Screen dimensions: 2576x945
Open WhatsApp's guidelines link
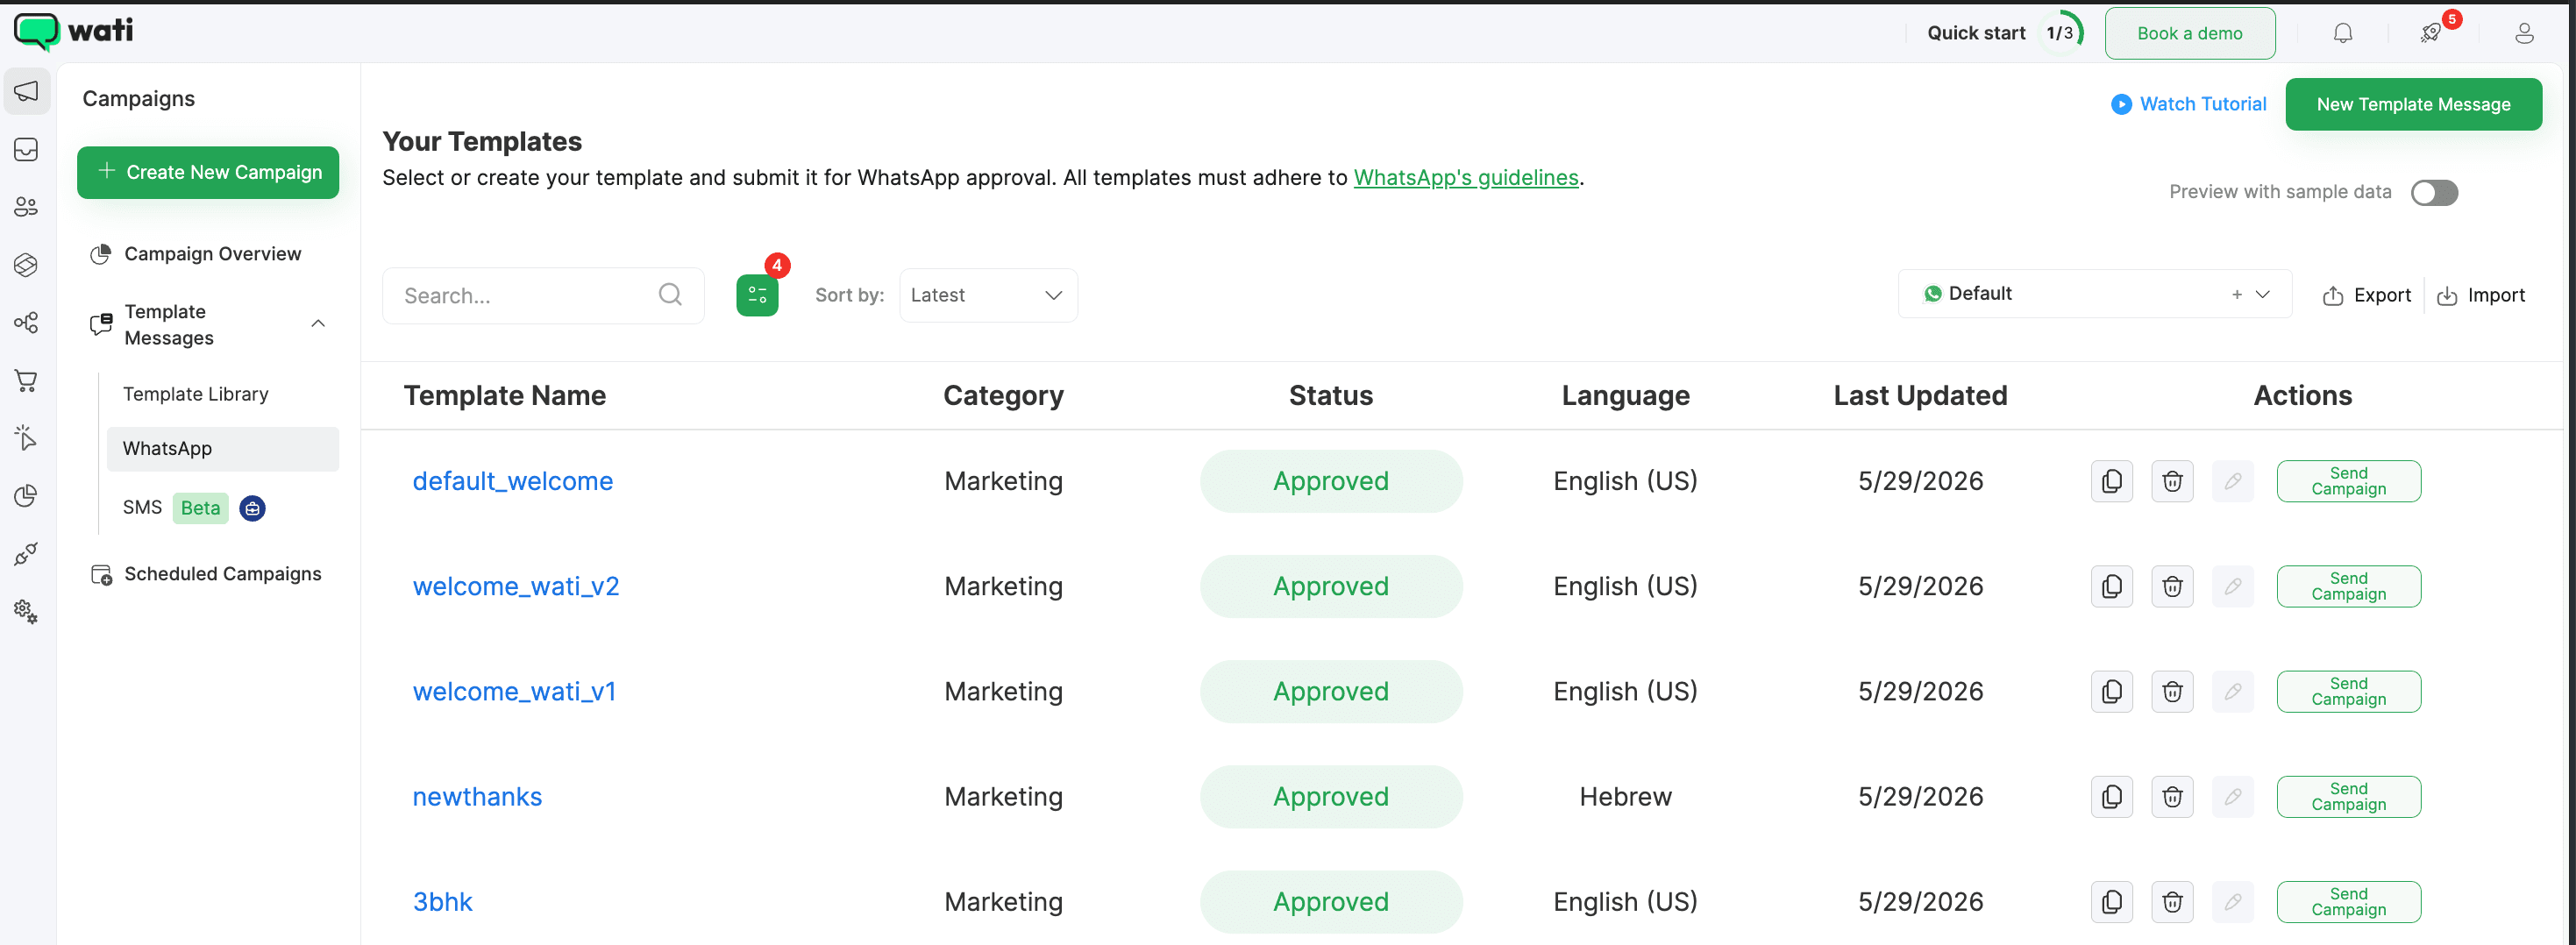pos(1466,177)
